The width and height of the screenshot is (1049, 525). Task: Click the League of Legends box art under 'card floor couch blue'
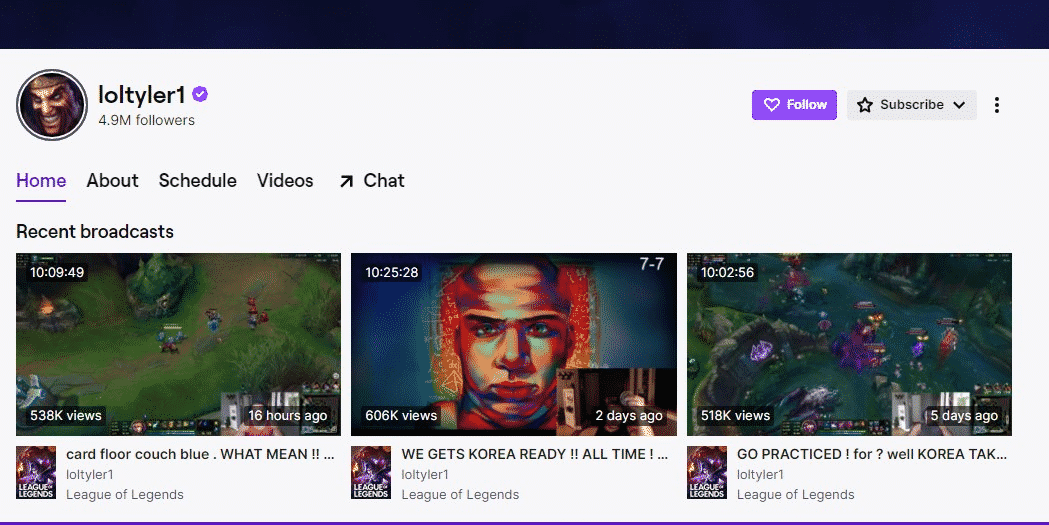pos(36,473)
